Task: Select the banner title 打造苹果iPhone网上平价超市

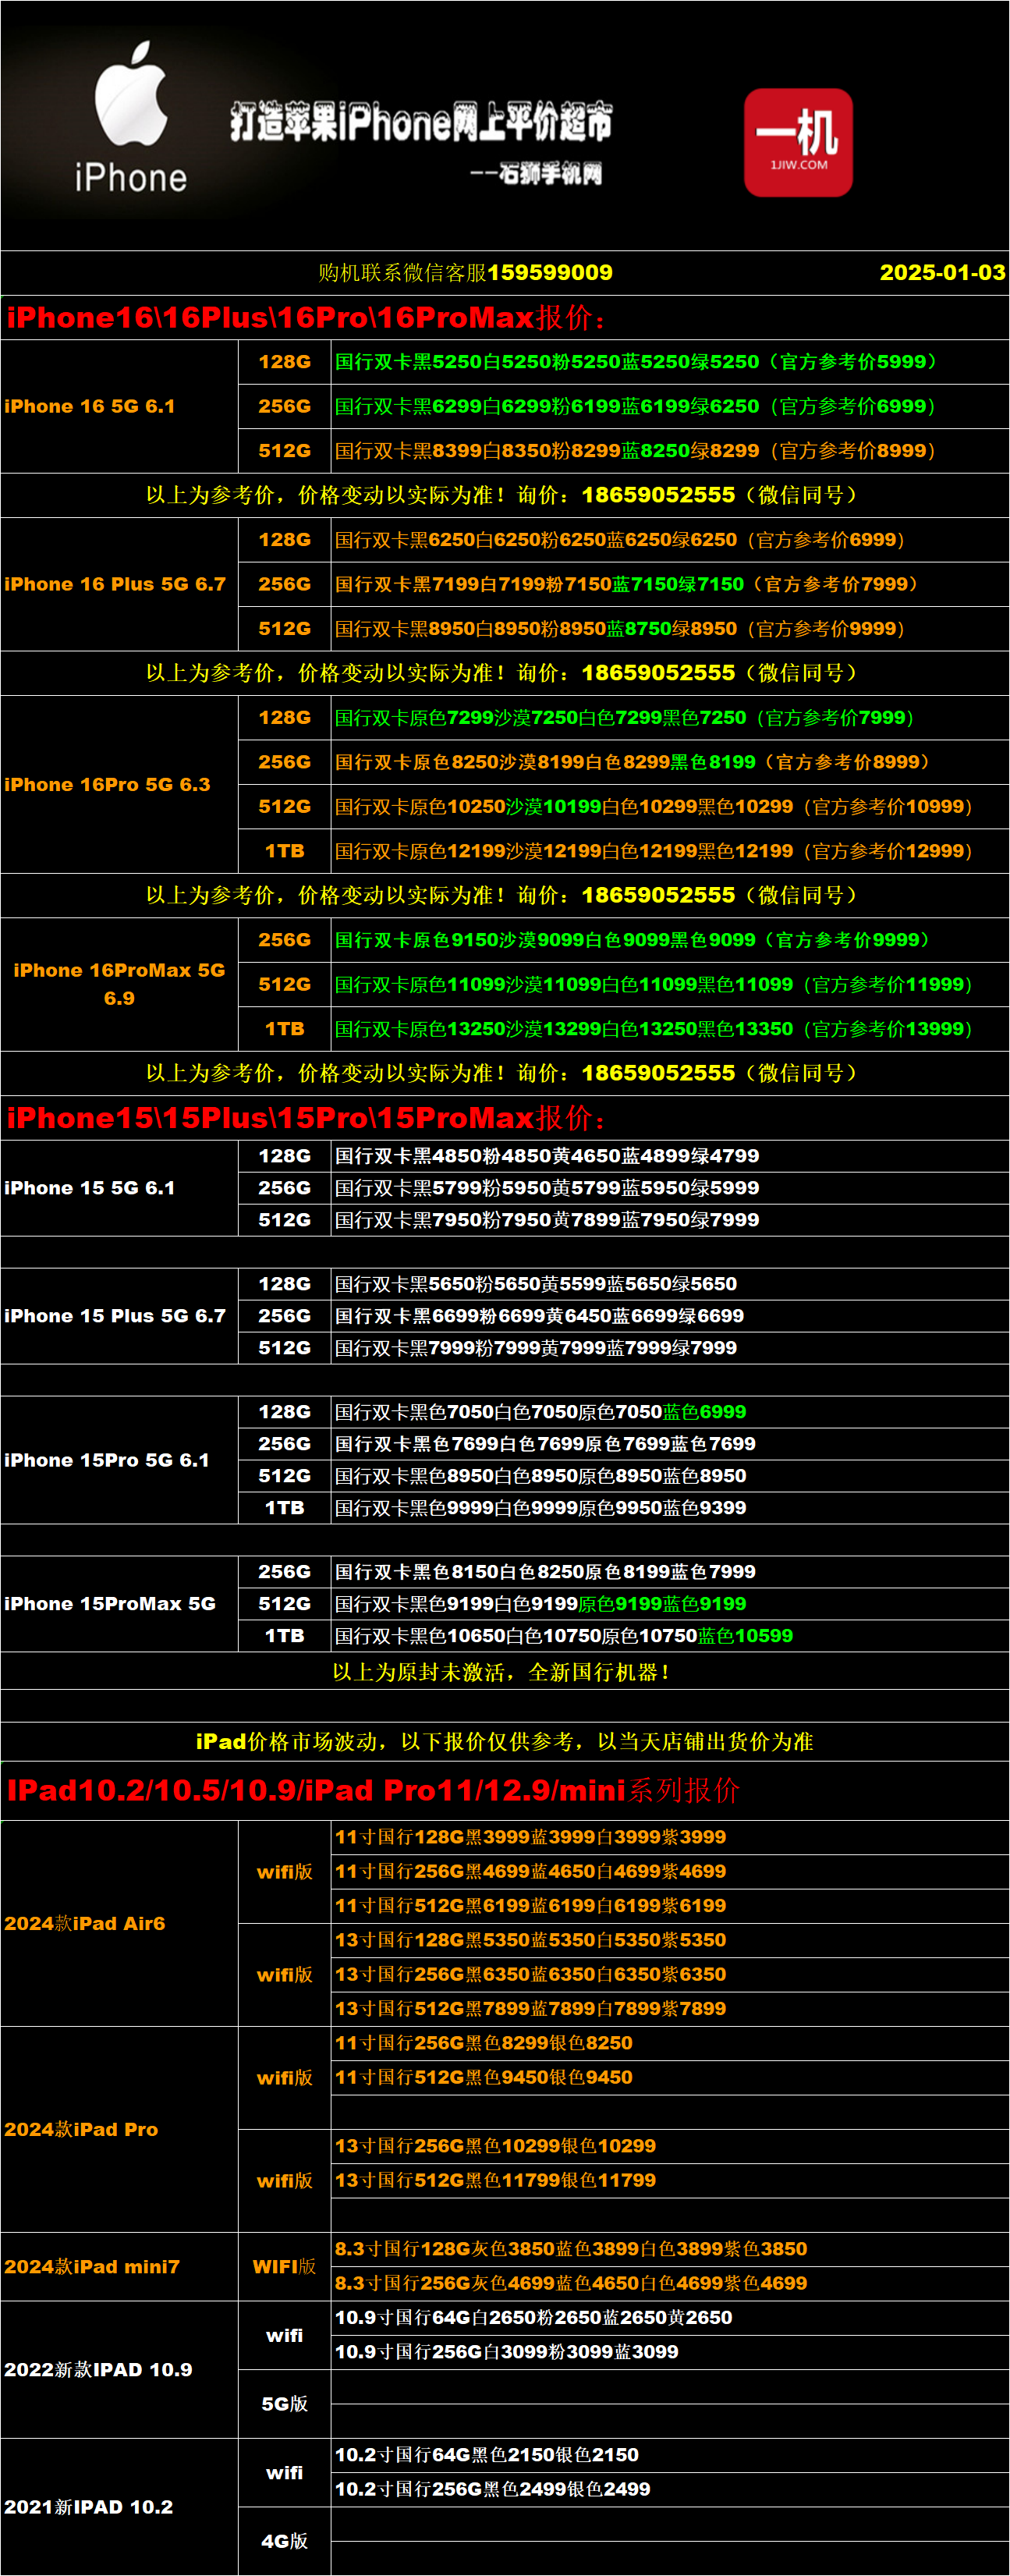Action: [x=421, y=122]
